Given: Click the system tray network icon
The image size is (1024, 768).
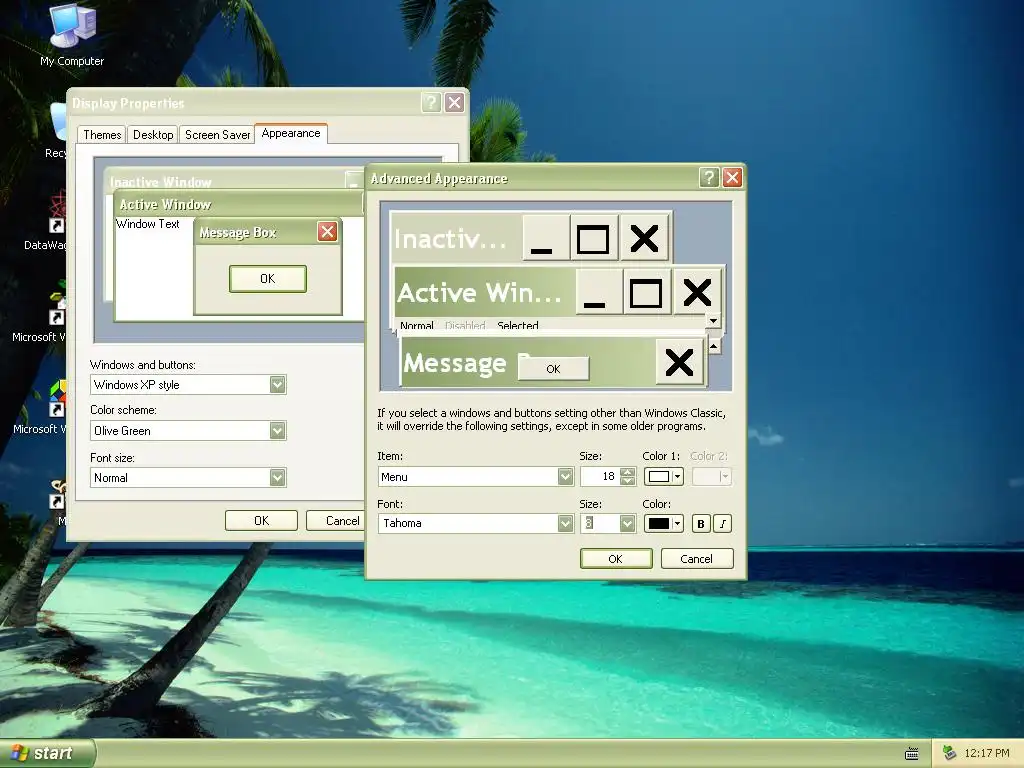Looking at the screenshot, I should (x=949, y=754).
